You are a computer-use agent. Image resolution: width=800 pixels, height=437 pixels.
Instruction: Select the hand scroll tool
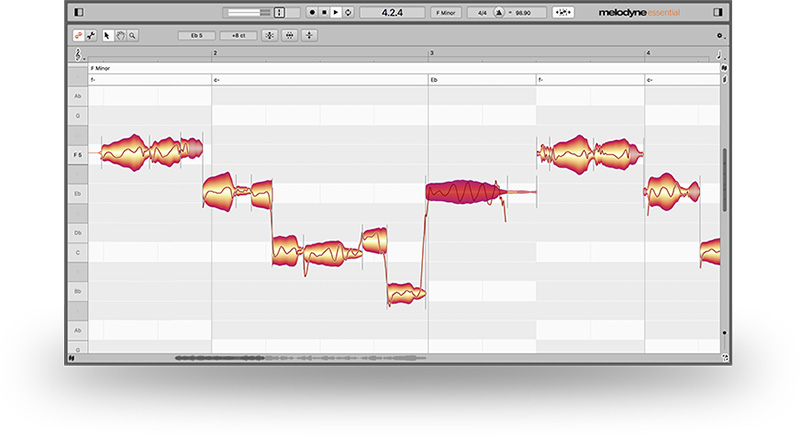click(x=120, y=35)
